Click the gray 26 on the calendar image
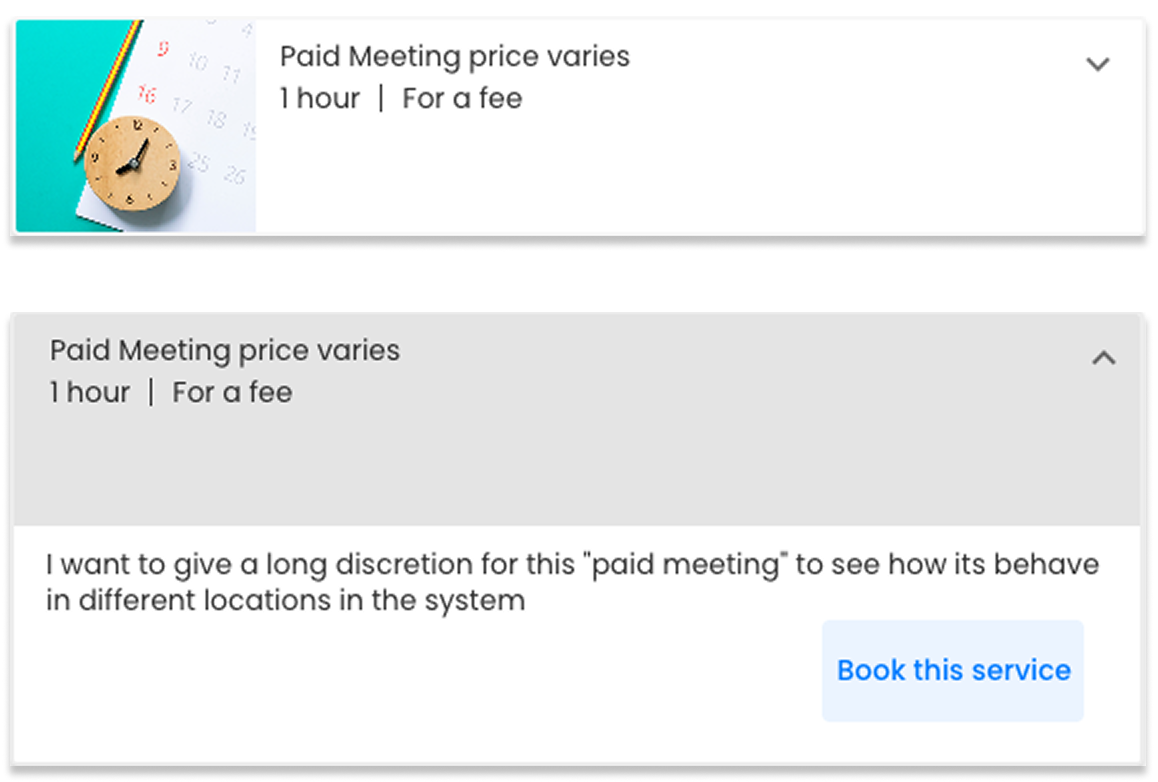This screenshot has height=782, width=1158. coord(235,176)
